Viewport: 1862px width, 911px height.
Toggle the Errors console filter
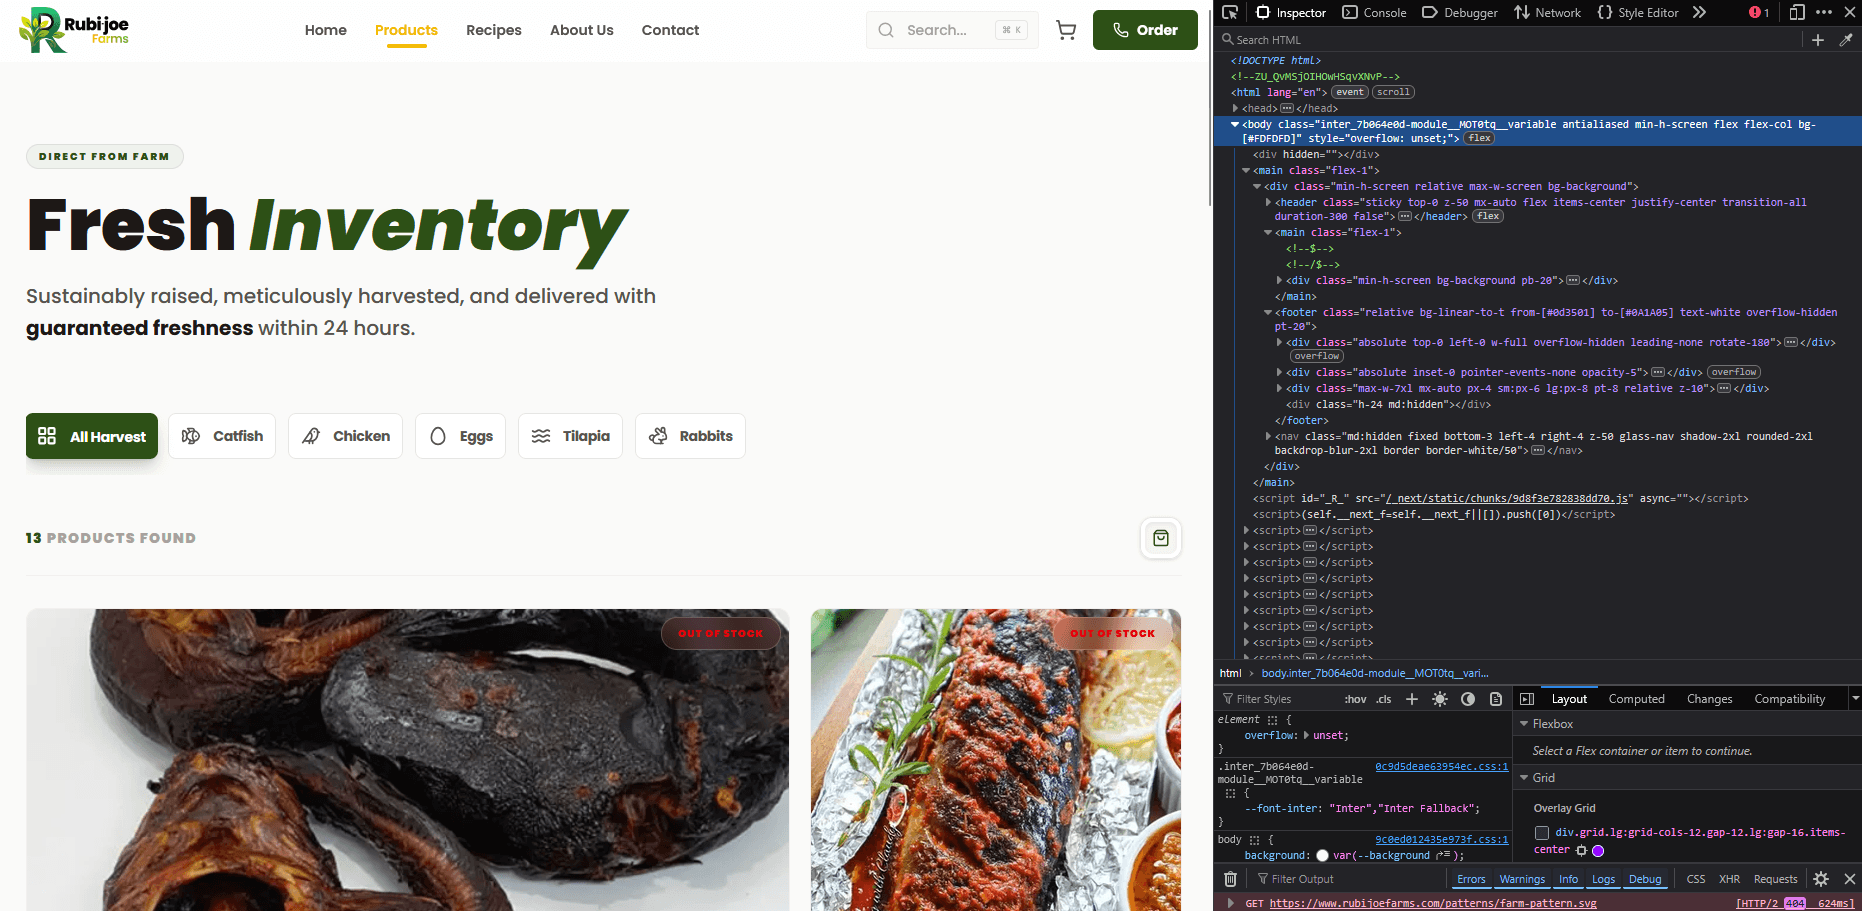[x=1471, y=879]
